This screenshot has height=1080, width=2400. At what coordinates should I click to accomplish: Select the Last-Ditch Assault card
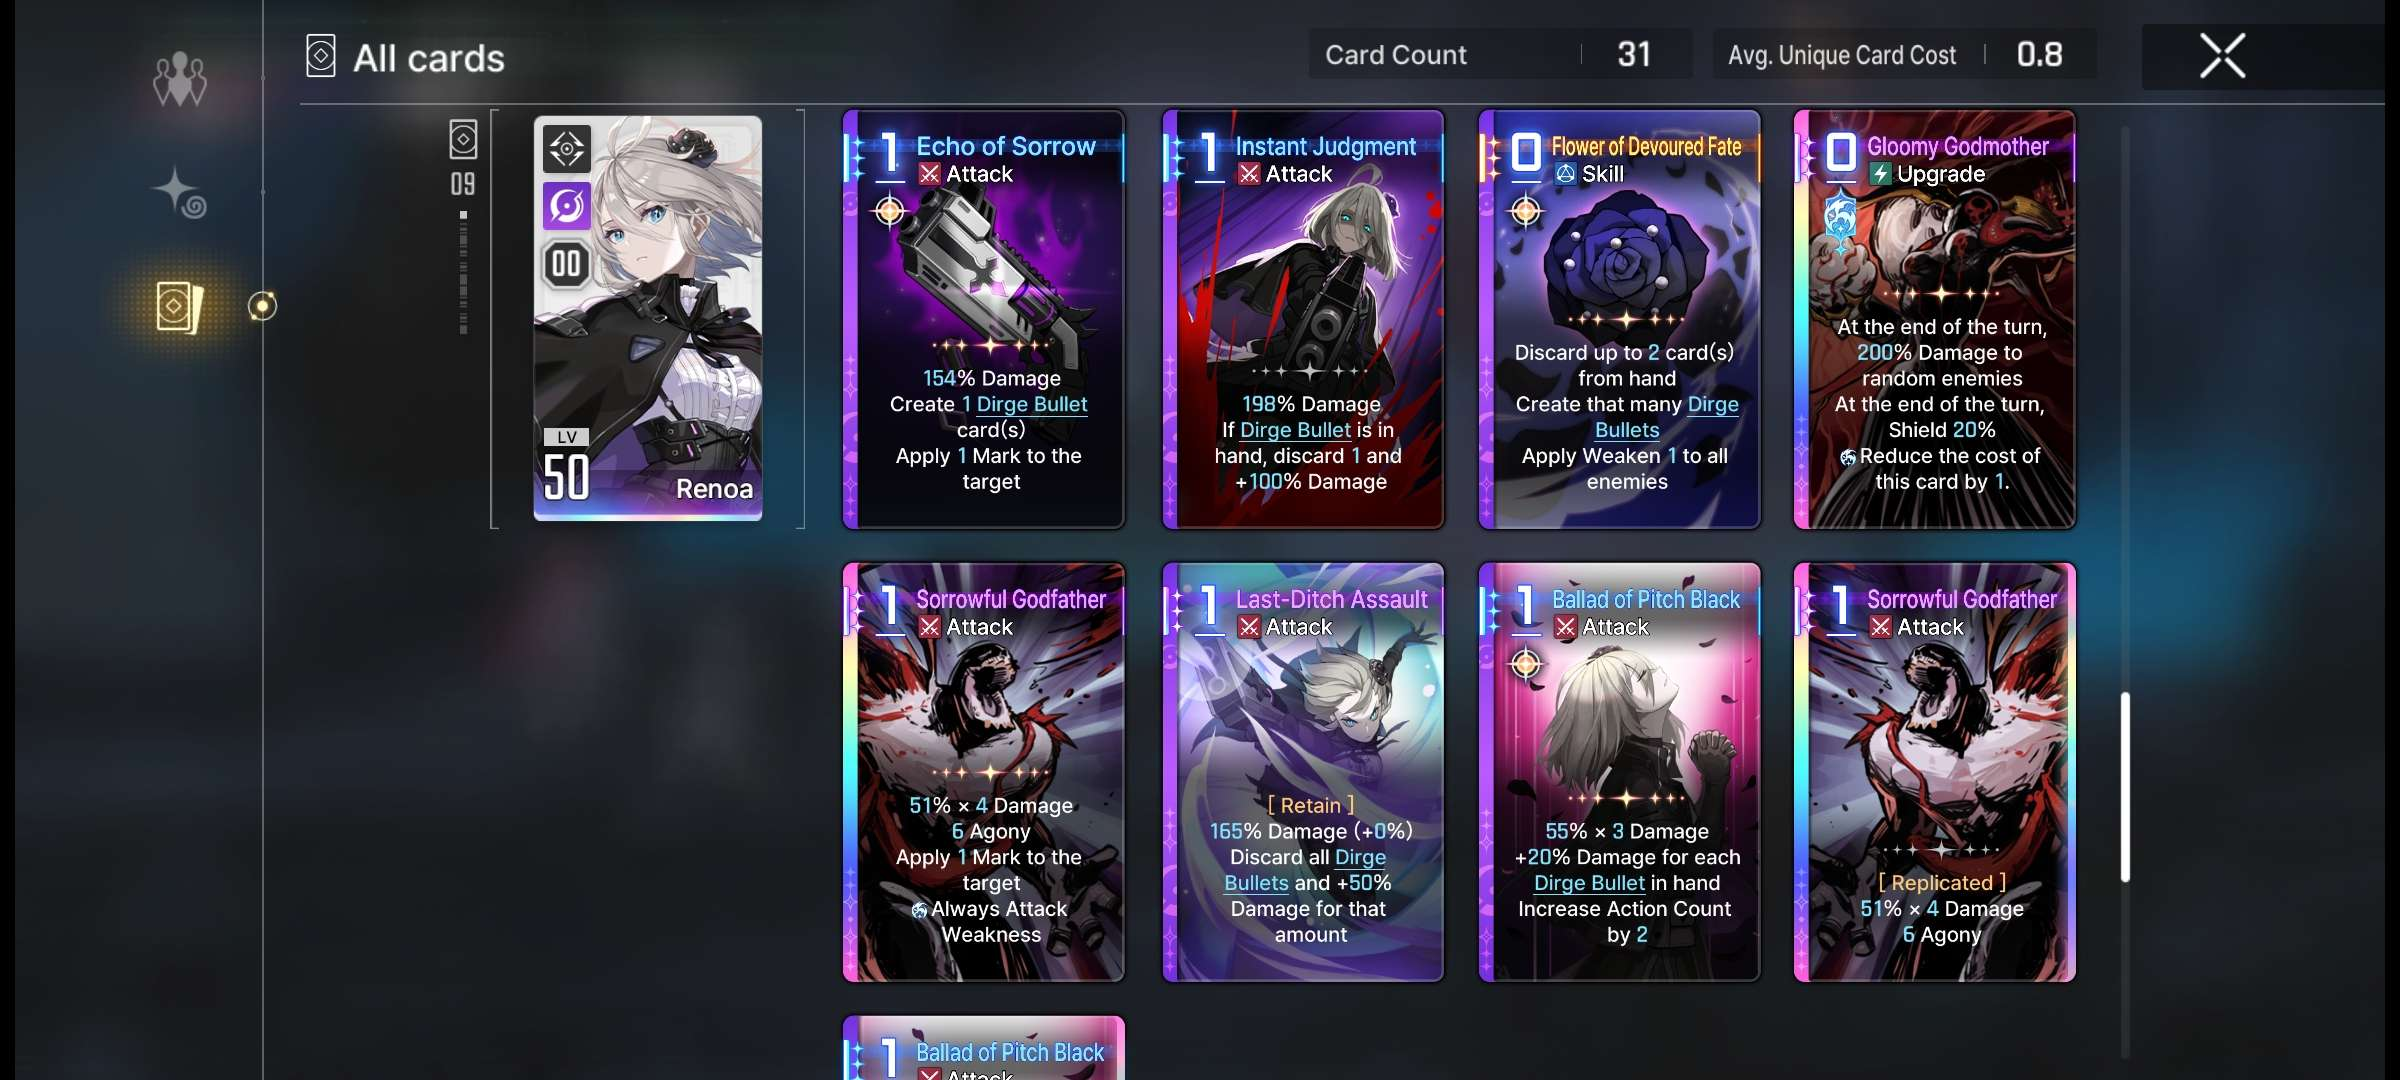[1303, 772]
